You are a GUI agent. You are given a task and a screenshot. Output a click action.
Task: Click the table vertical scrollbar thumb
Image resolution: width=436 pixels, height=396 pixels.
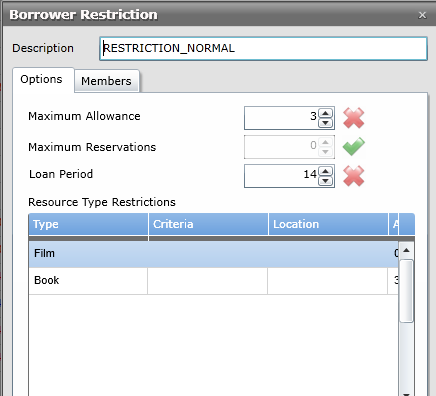(x=406, y=291)
